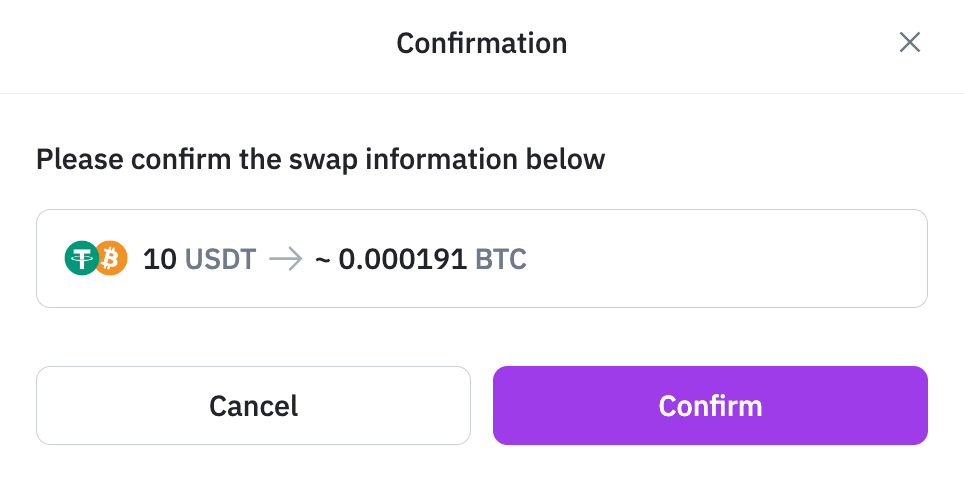Cancel the swap confirmation
Viewport: 964px width, 480px height.
click(253, 406)
